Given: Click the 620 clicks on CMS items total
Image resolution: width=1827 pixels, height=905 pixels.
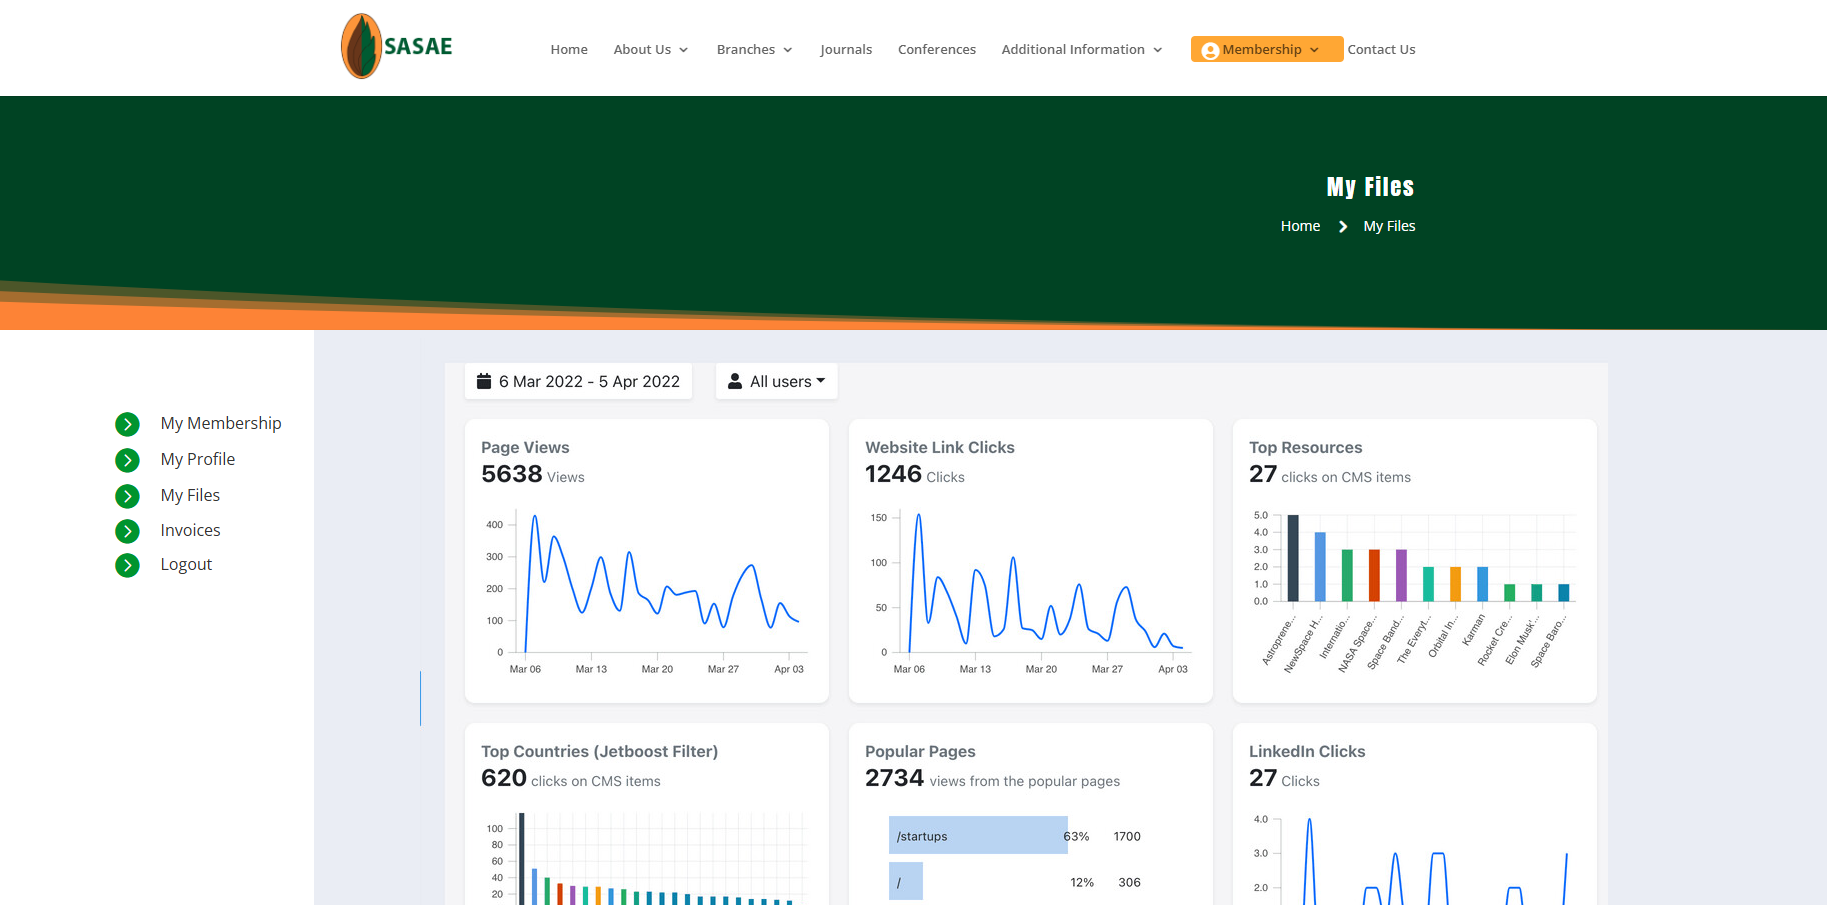Looking at the screenshot, I should (570, 778).
